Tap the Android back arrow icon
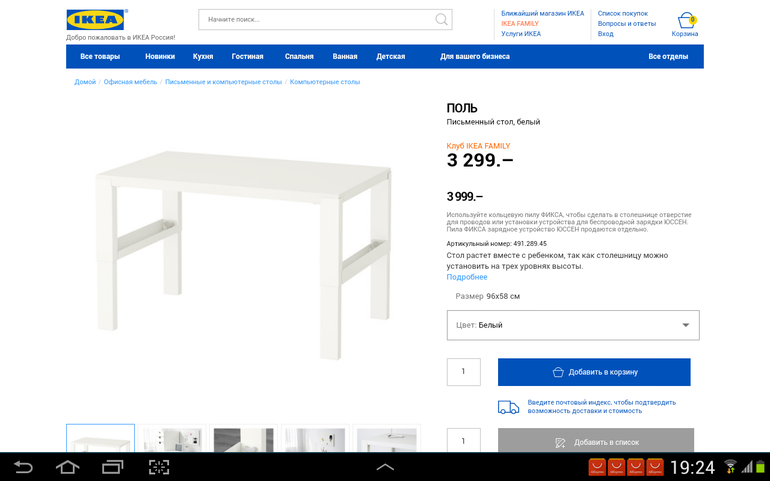The image size is (770, 481). coord(23,467)
